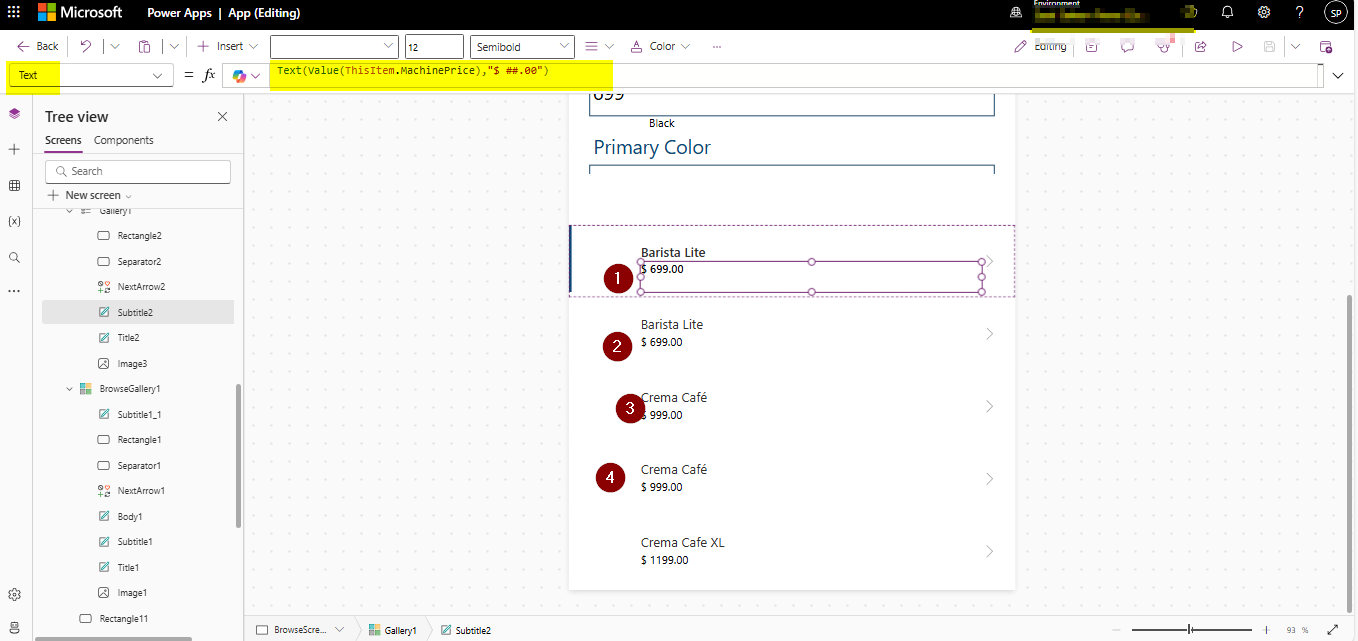The height and width of the screenshot is (641, 1358).
Task: Click in the Tree view Search box
Action: [138, 171]
